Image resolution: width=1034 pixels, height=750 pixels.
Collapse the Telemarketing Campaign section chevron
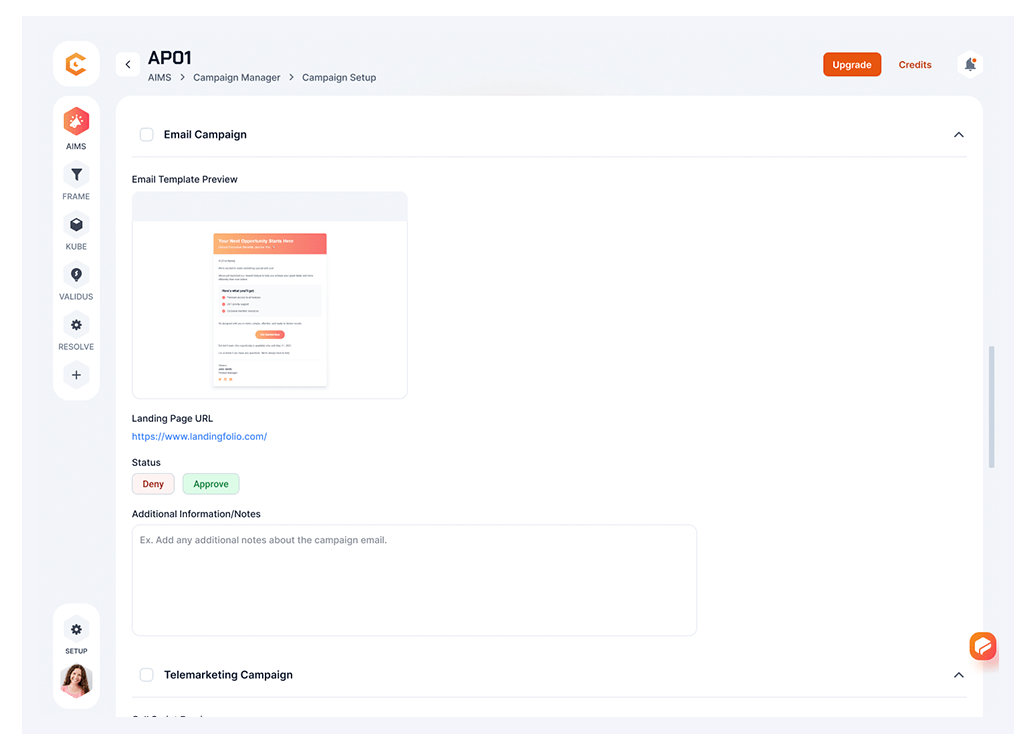tap(958, 675)
